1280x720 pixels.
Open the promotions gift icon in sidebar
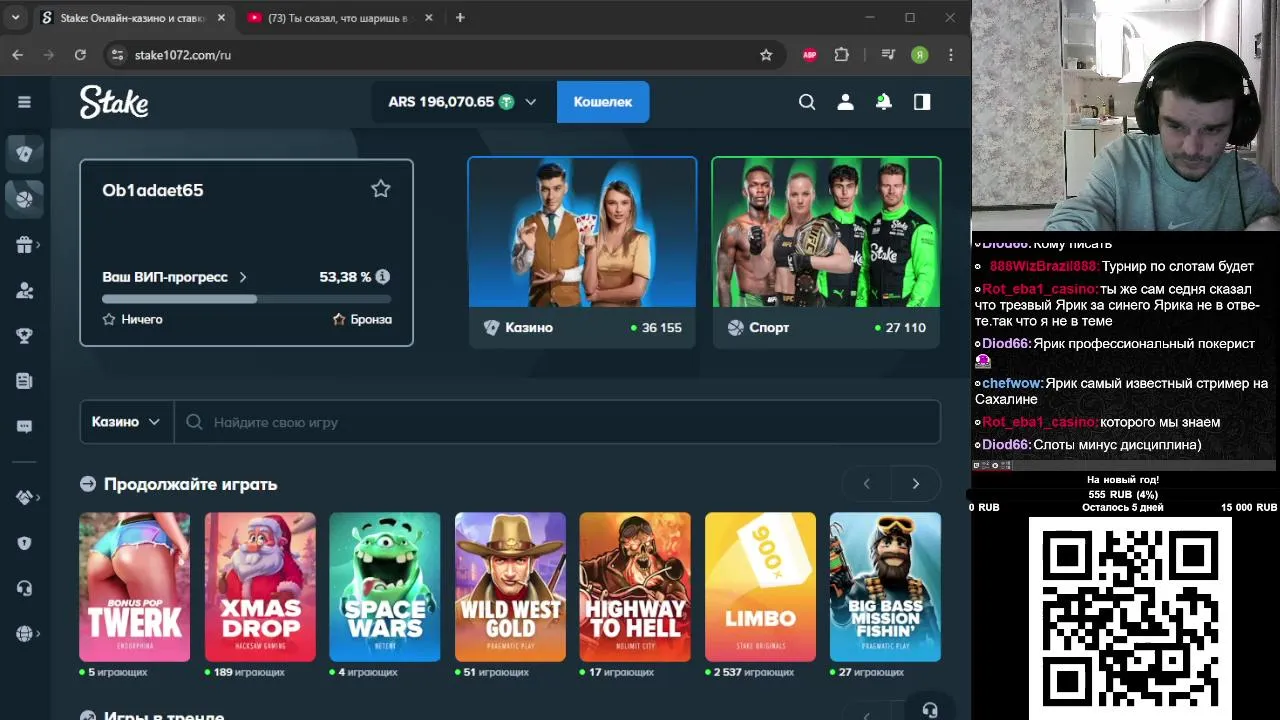point(24,245)
